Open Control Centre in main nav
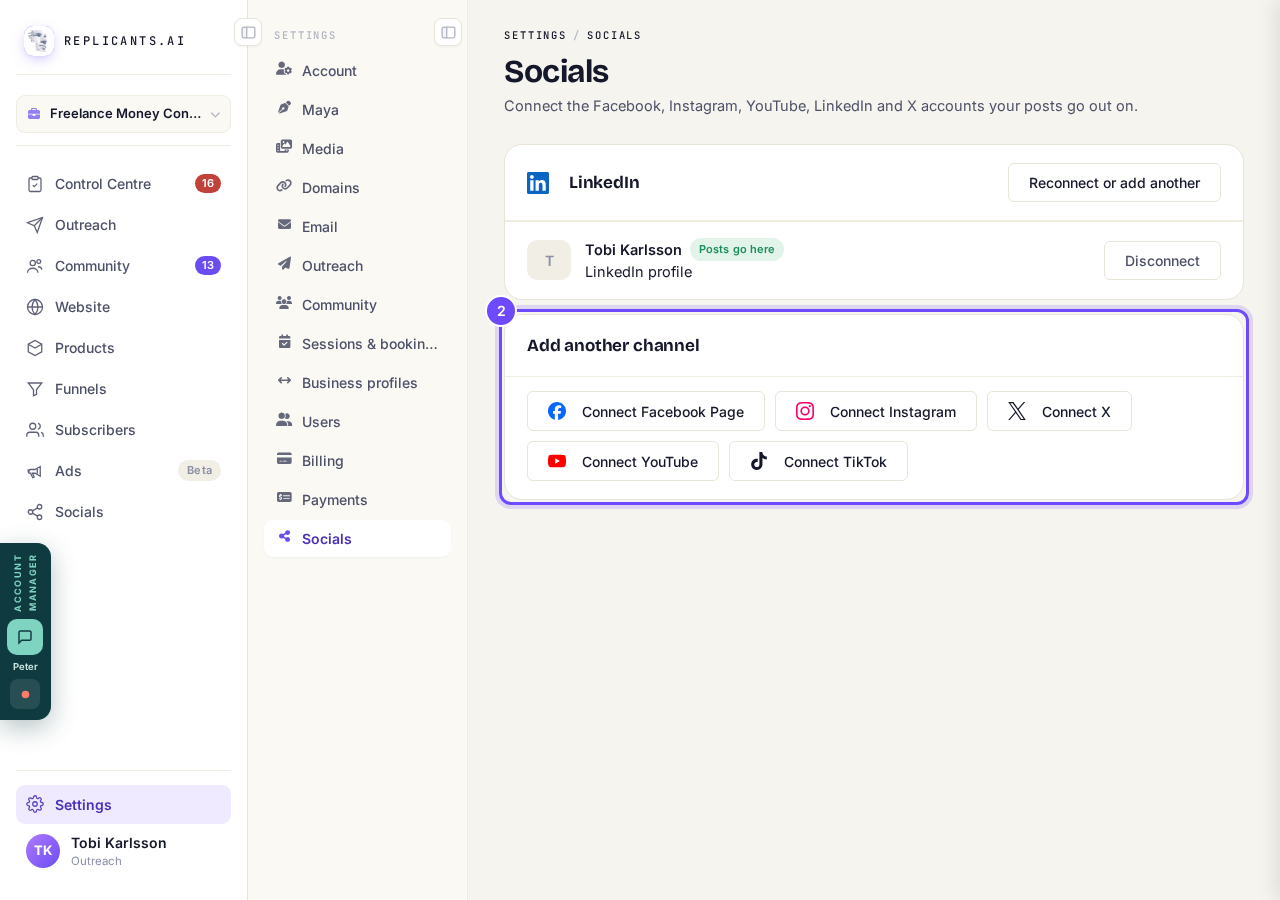The height and width of the screenshot is (900, 1280). [123, 184]
